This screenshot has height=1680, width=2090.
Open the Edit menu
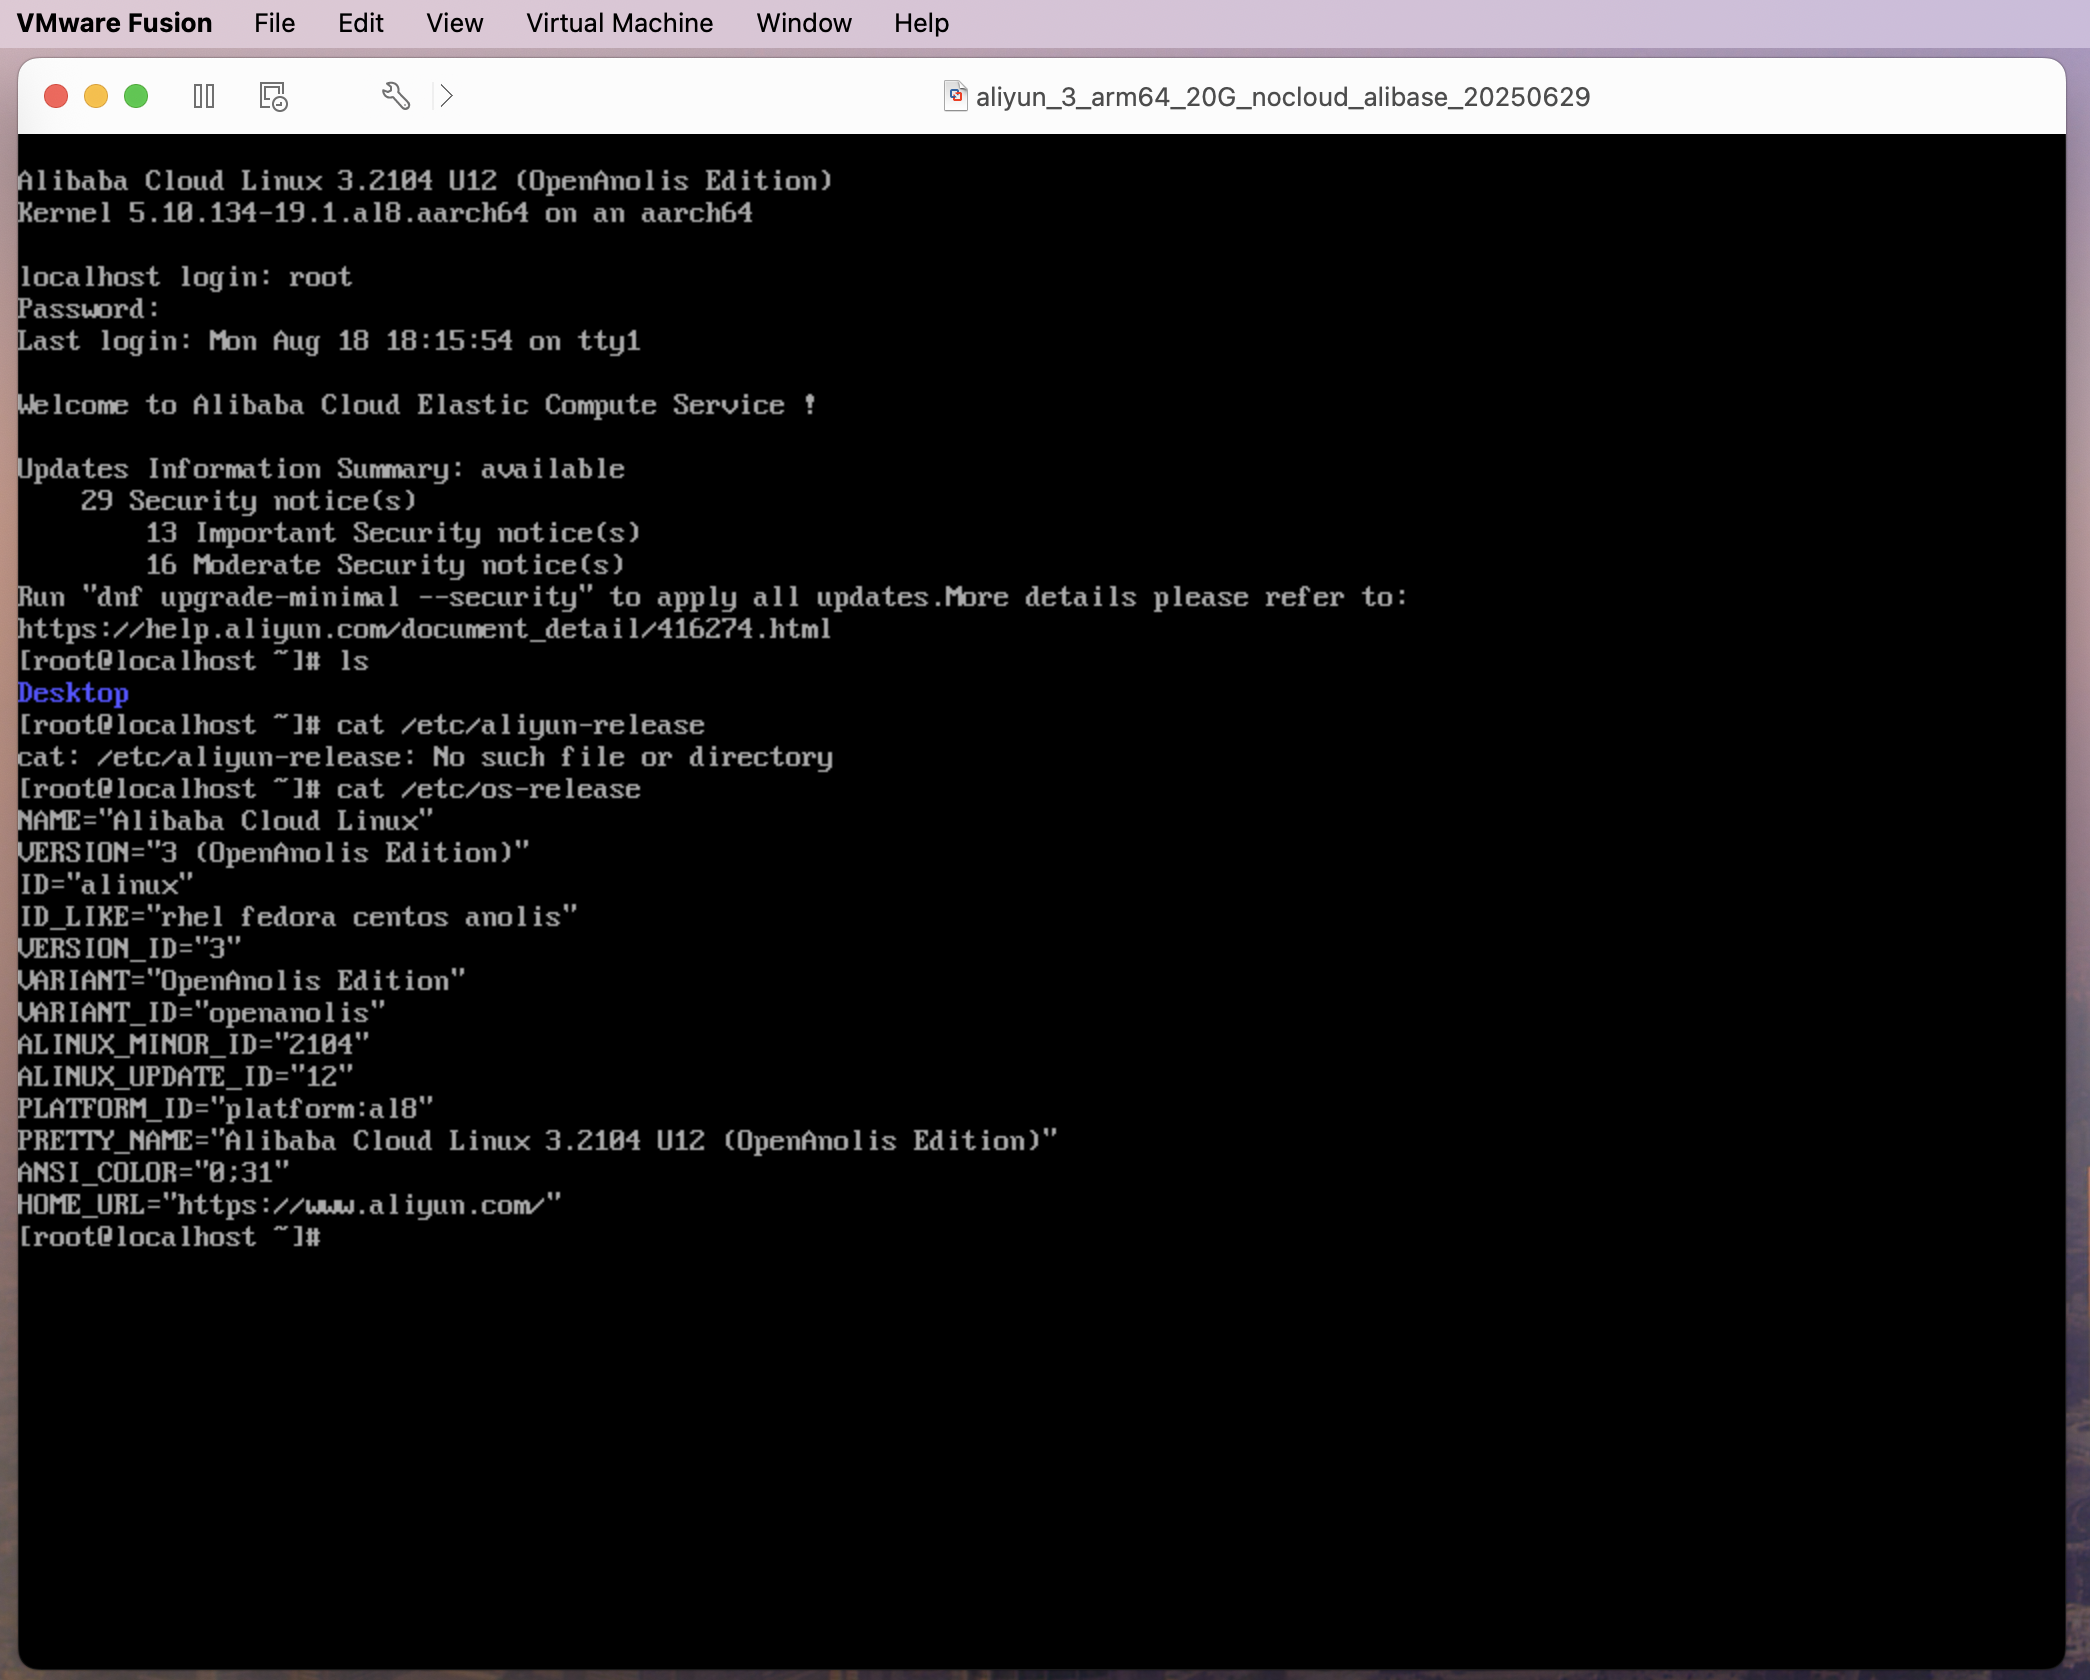click(360, 23)
